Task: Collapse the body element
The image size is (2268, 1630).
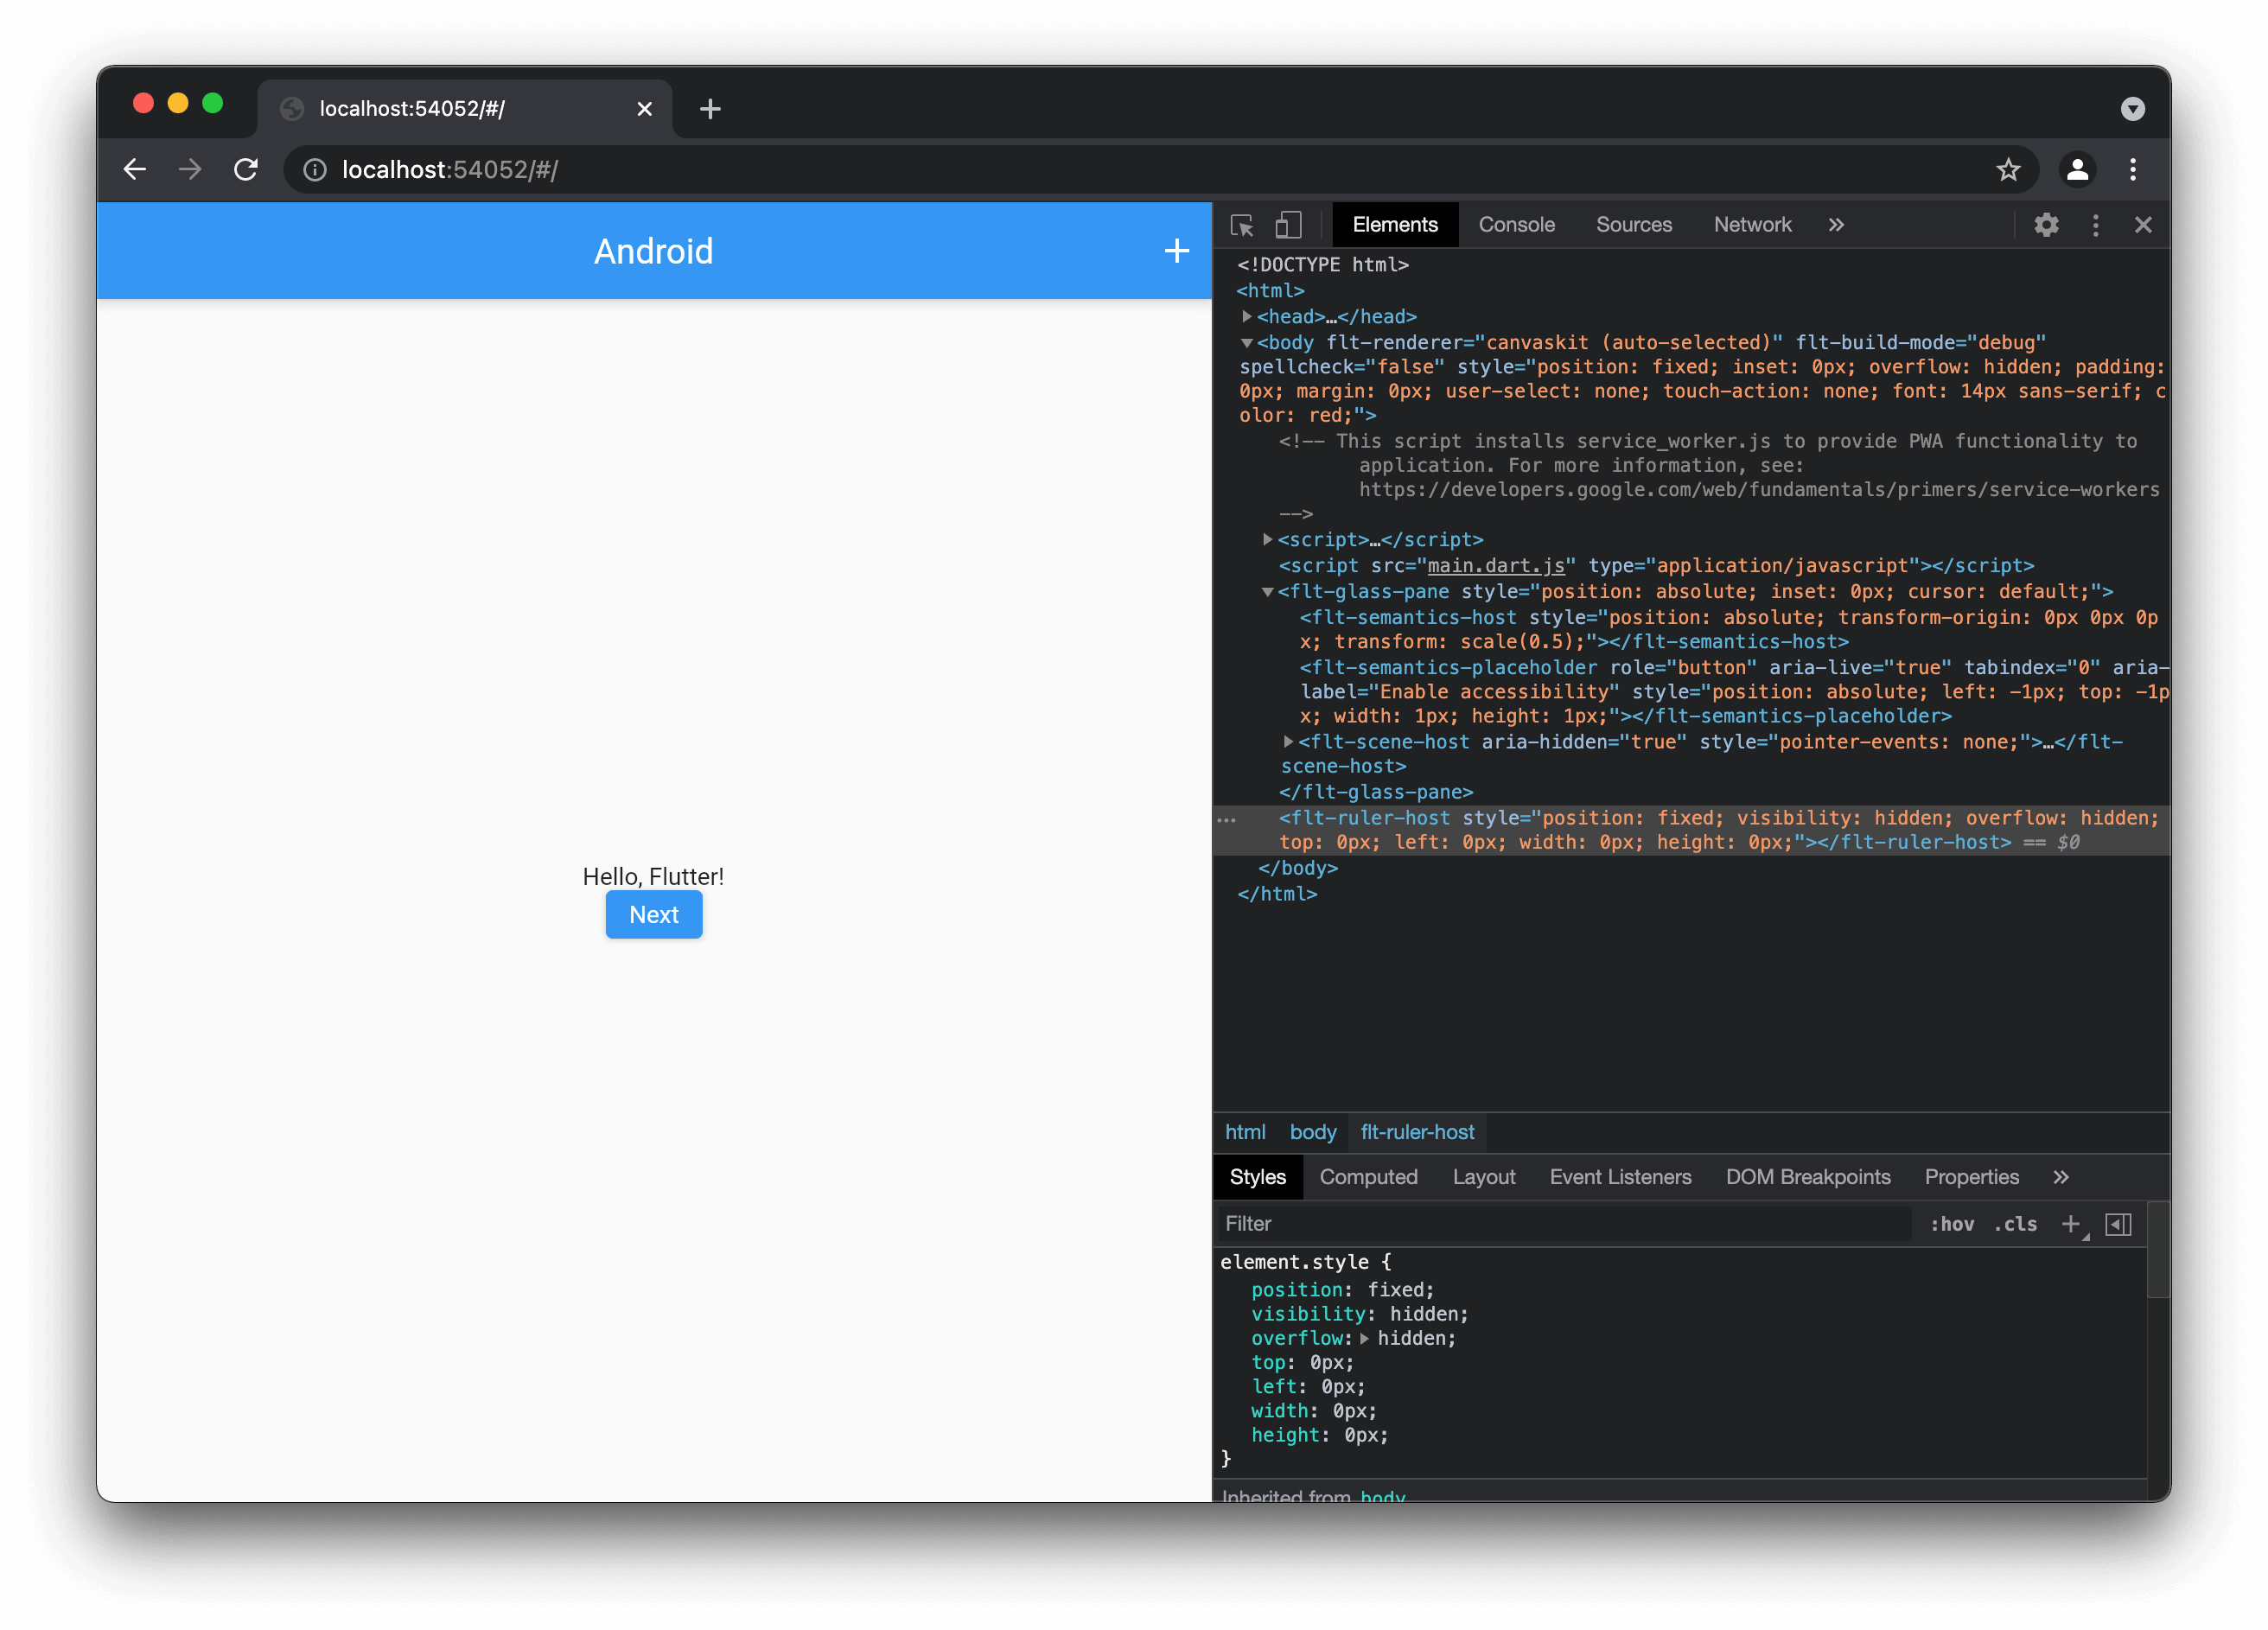Action: (x=1247, y=342)
